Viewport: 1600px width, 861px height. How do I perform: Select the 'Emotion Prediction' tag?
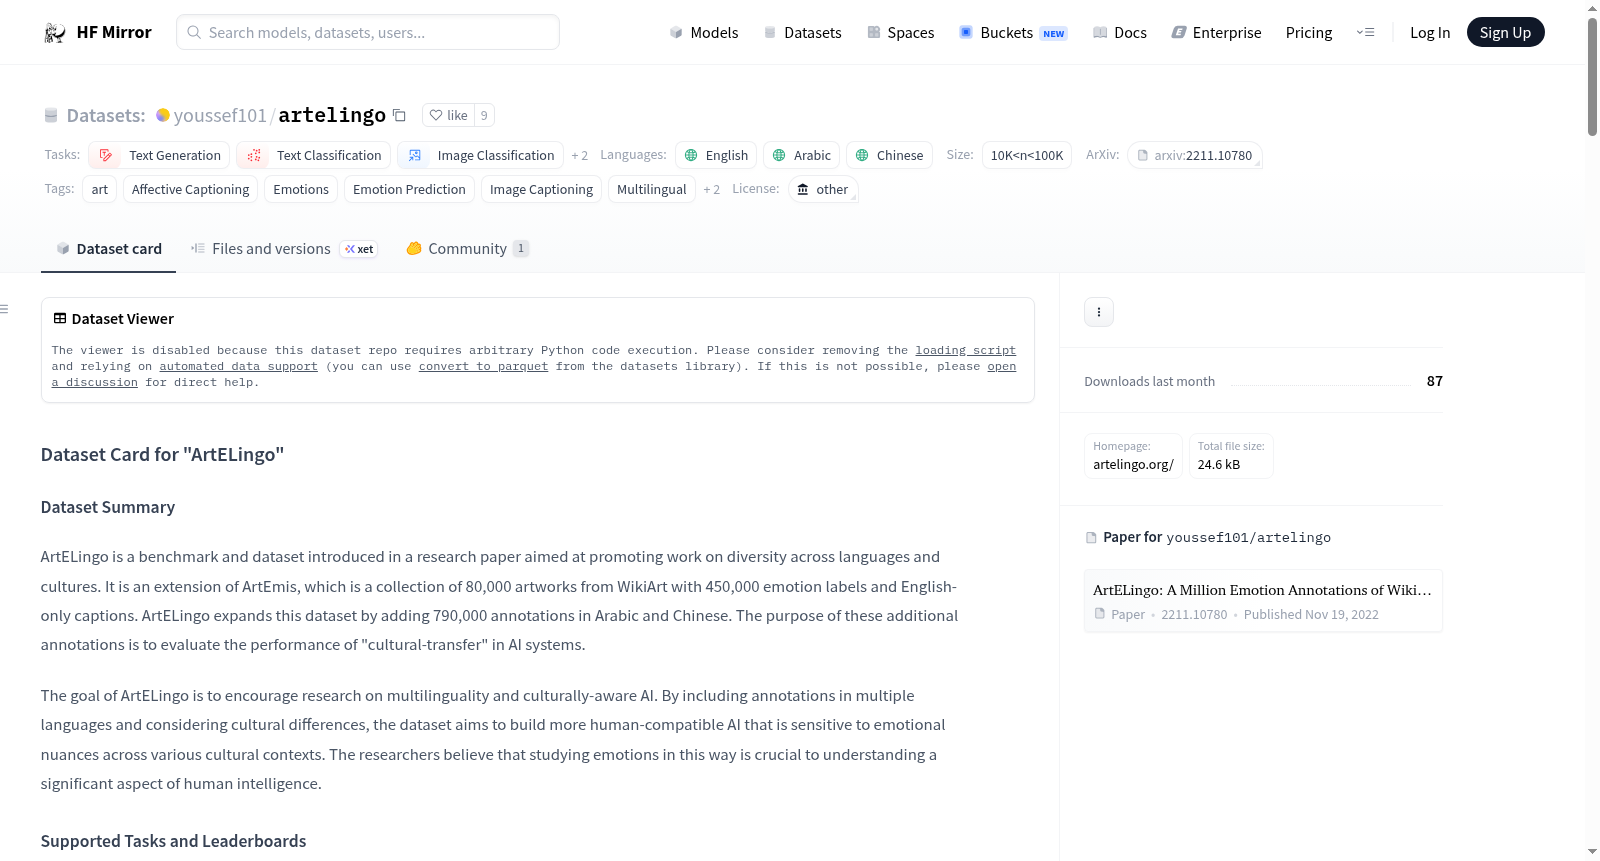[x=409, y=189]
